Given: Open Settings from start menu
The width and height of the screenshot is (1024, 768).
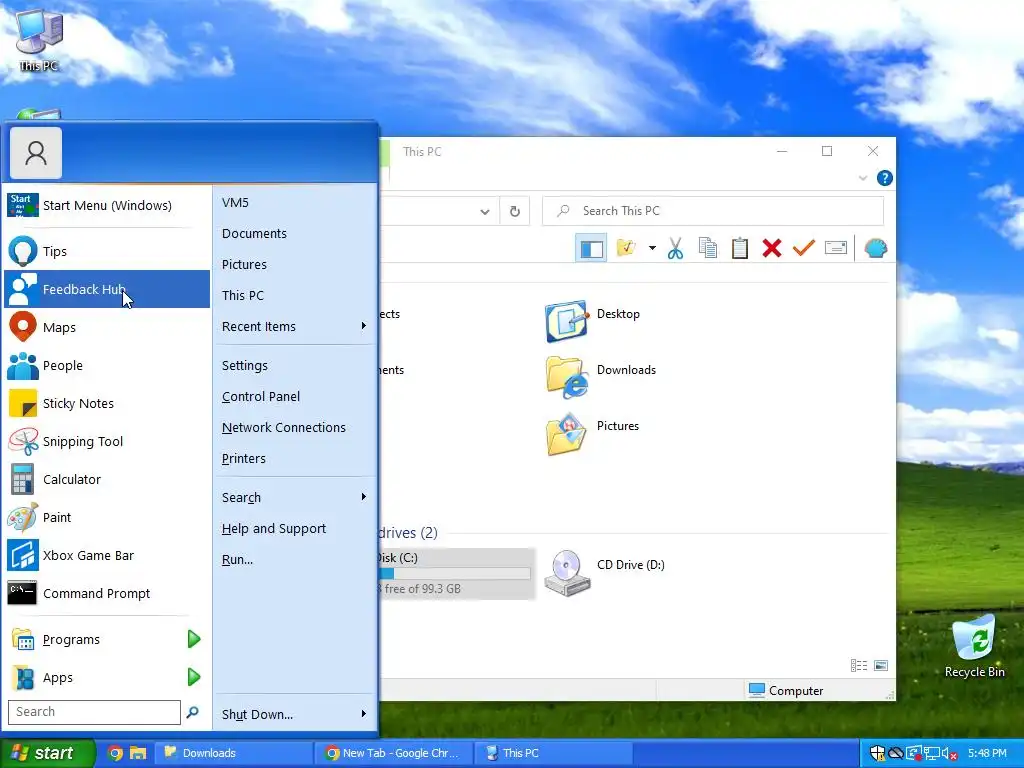Looking at the screenshot, I should click(x=295, y=365).
